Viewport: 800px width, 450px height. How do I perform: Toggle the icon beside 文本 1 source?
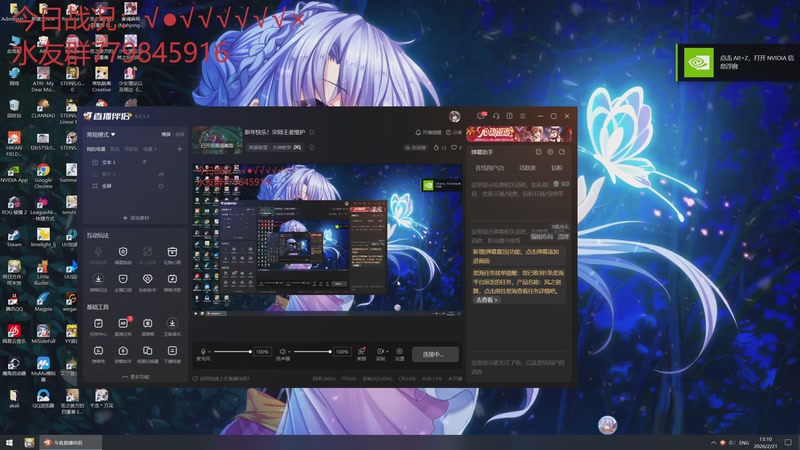(145, 162)
